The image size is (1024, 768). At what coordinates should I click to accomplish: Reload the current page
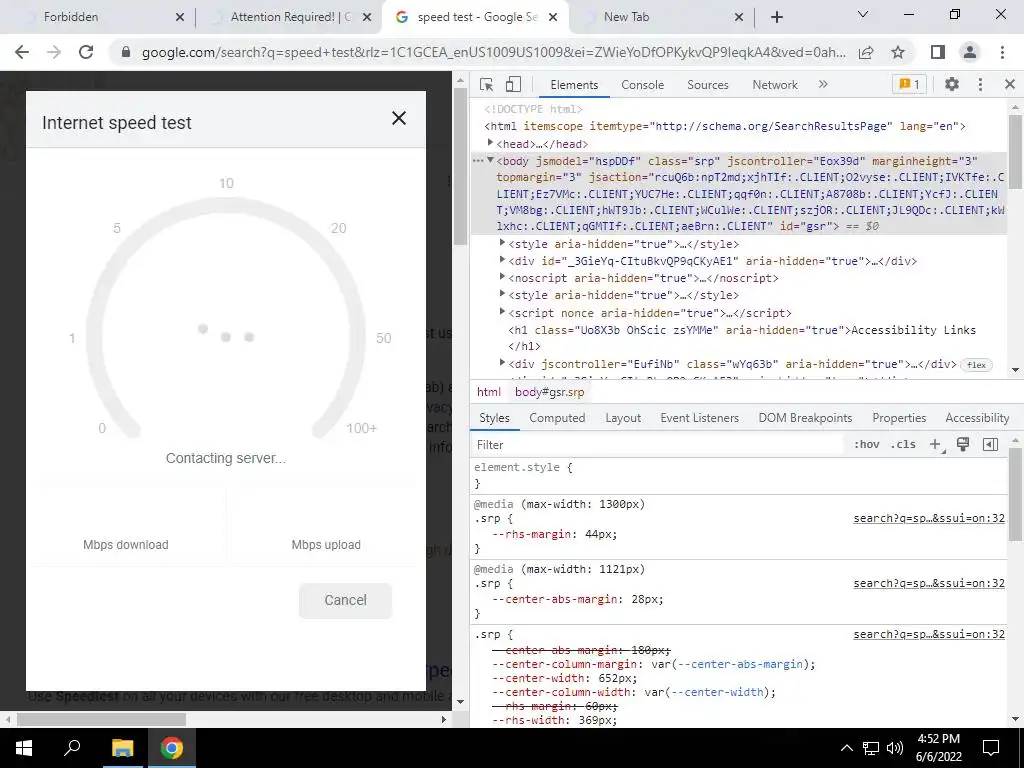point(86,52)
